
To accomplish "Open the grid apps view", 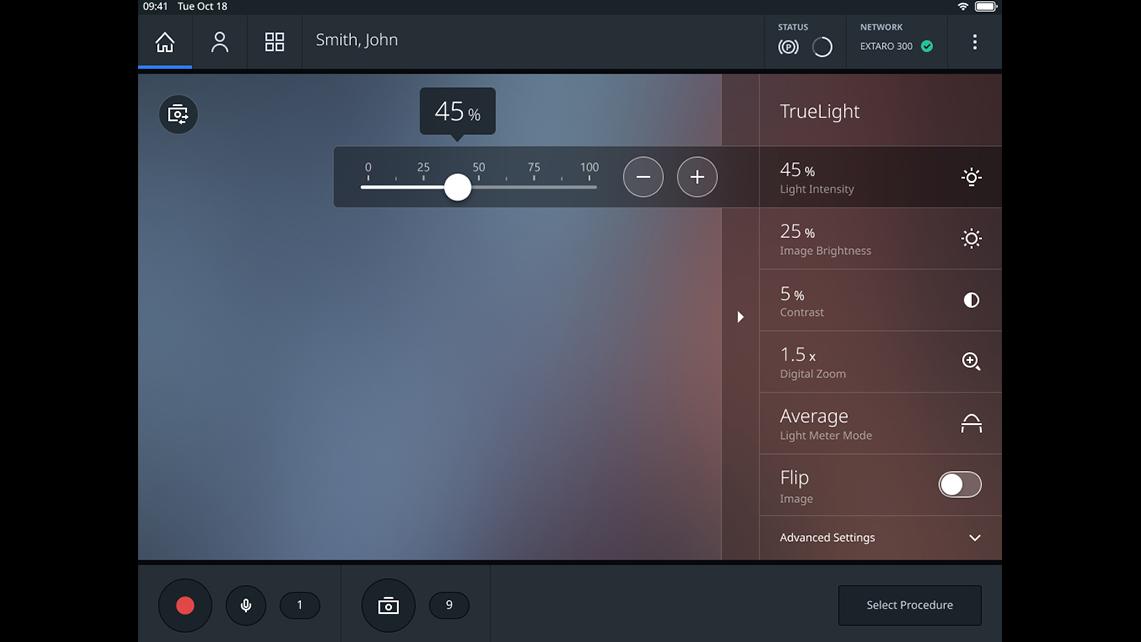I will pos(274,42).
